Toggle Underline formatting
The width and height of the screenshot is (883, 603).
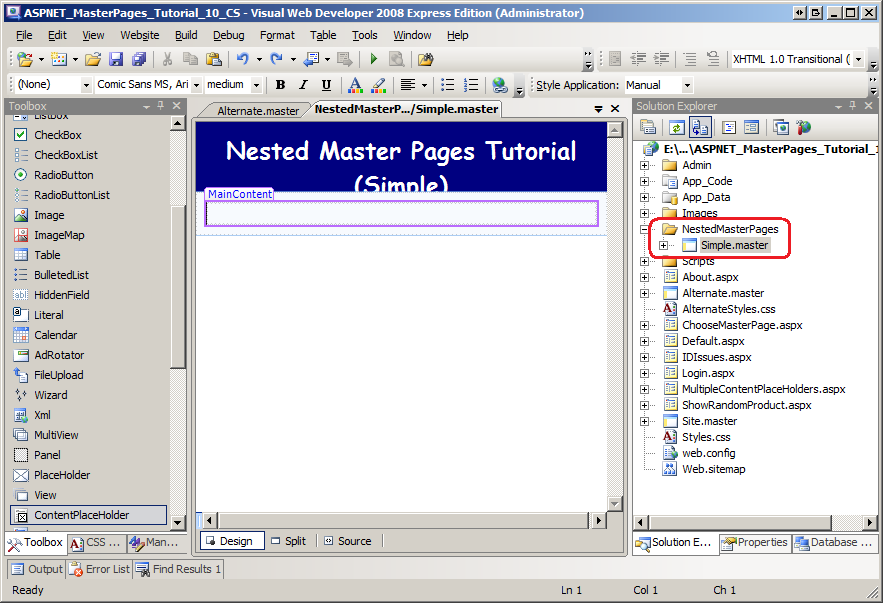click(327, 85)
